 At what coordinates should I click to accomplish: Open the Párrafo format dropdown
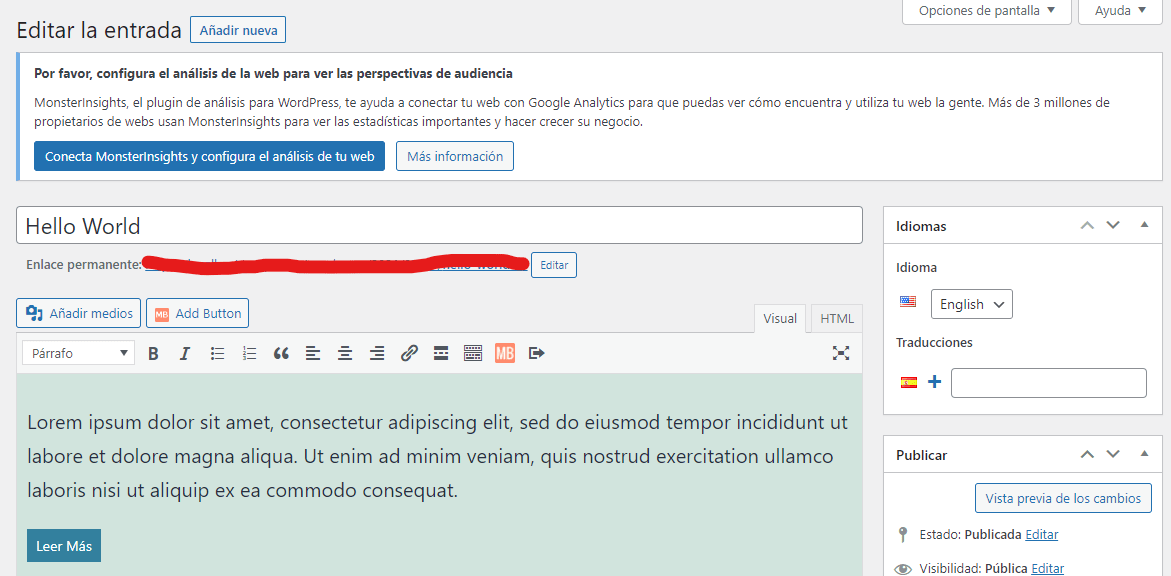pos(80,353)
